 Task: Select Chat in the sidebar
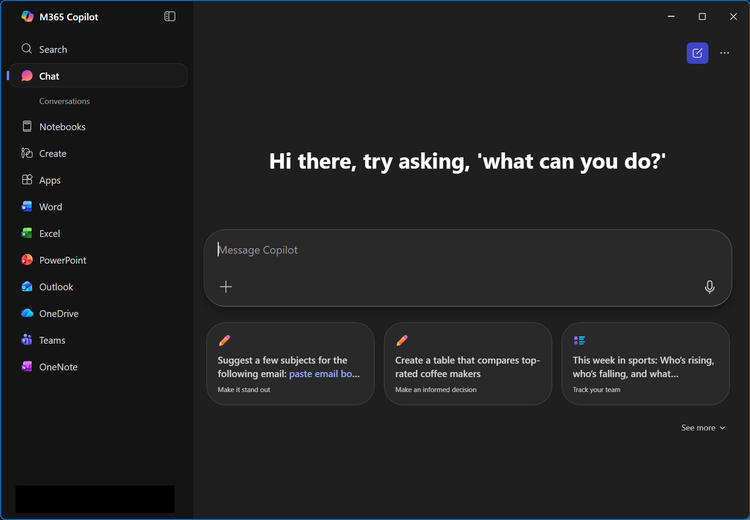[49, 76]
